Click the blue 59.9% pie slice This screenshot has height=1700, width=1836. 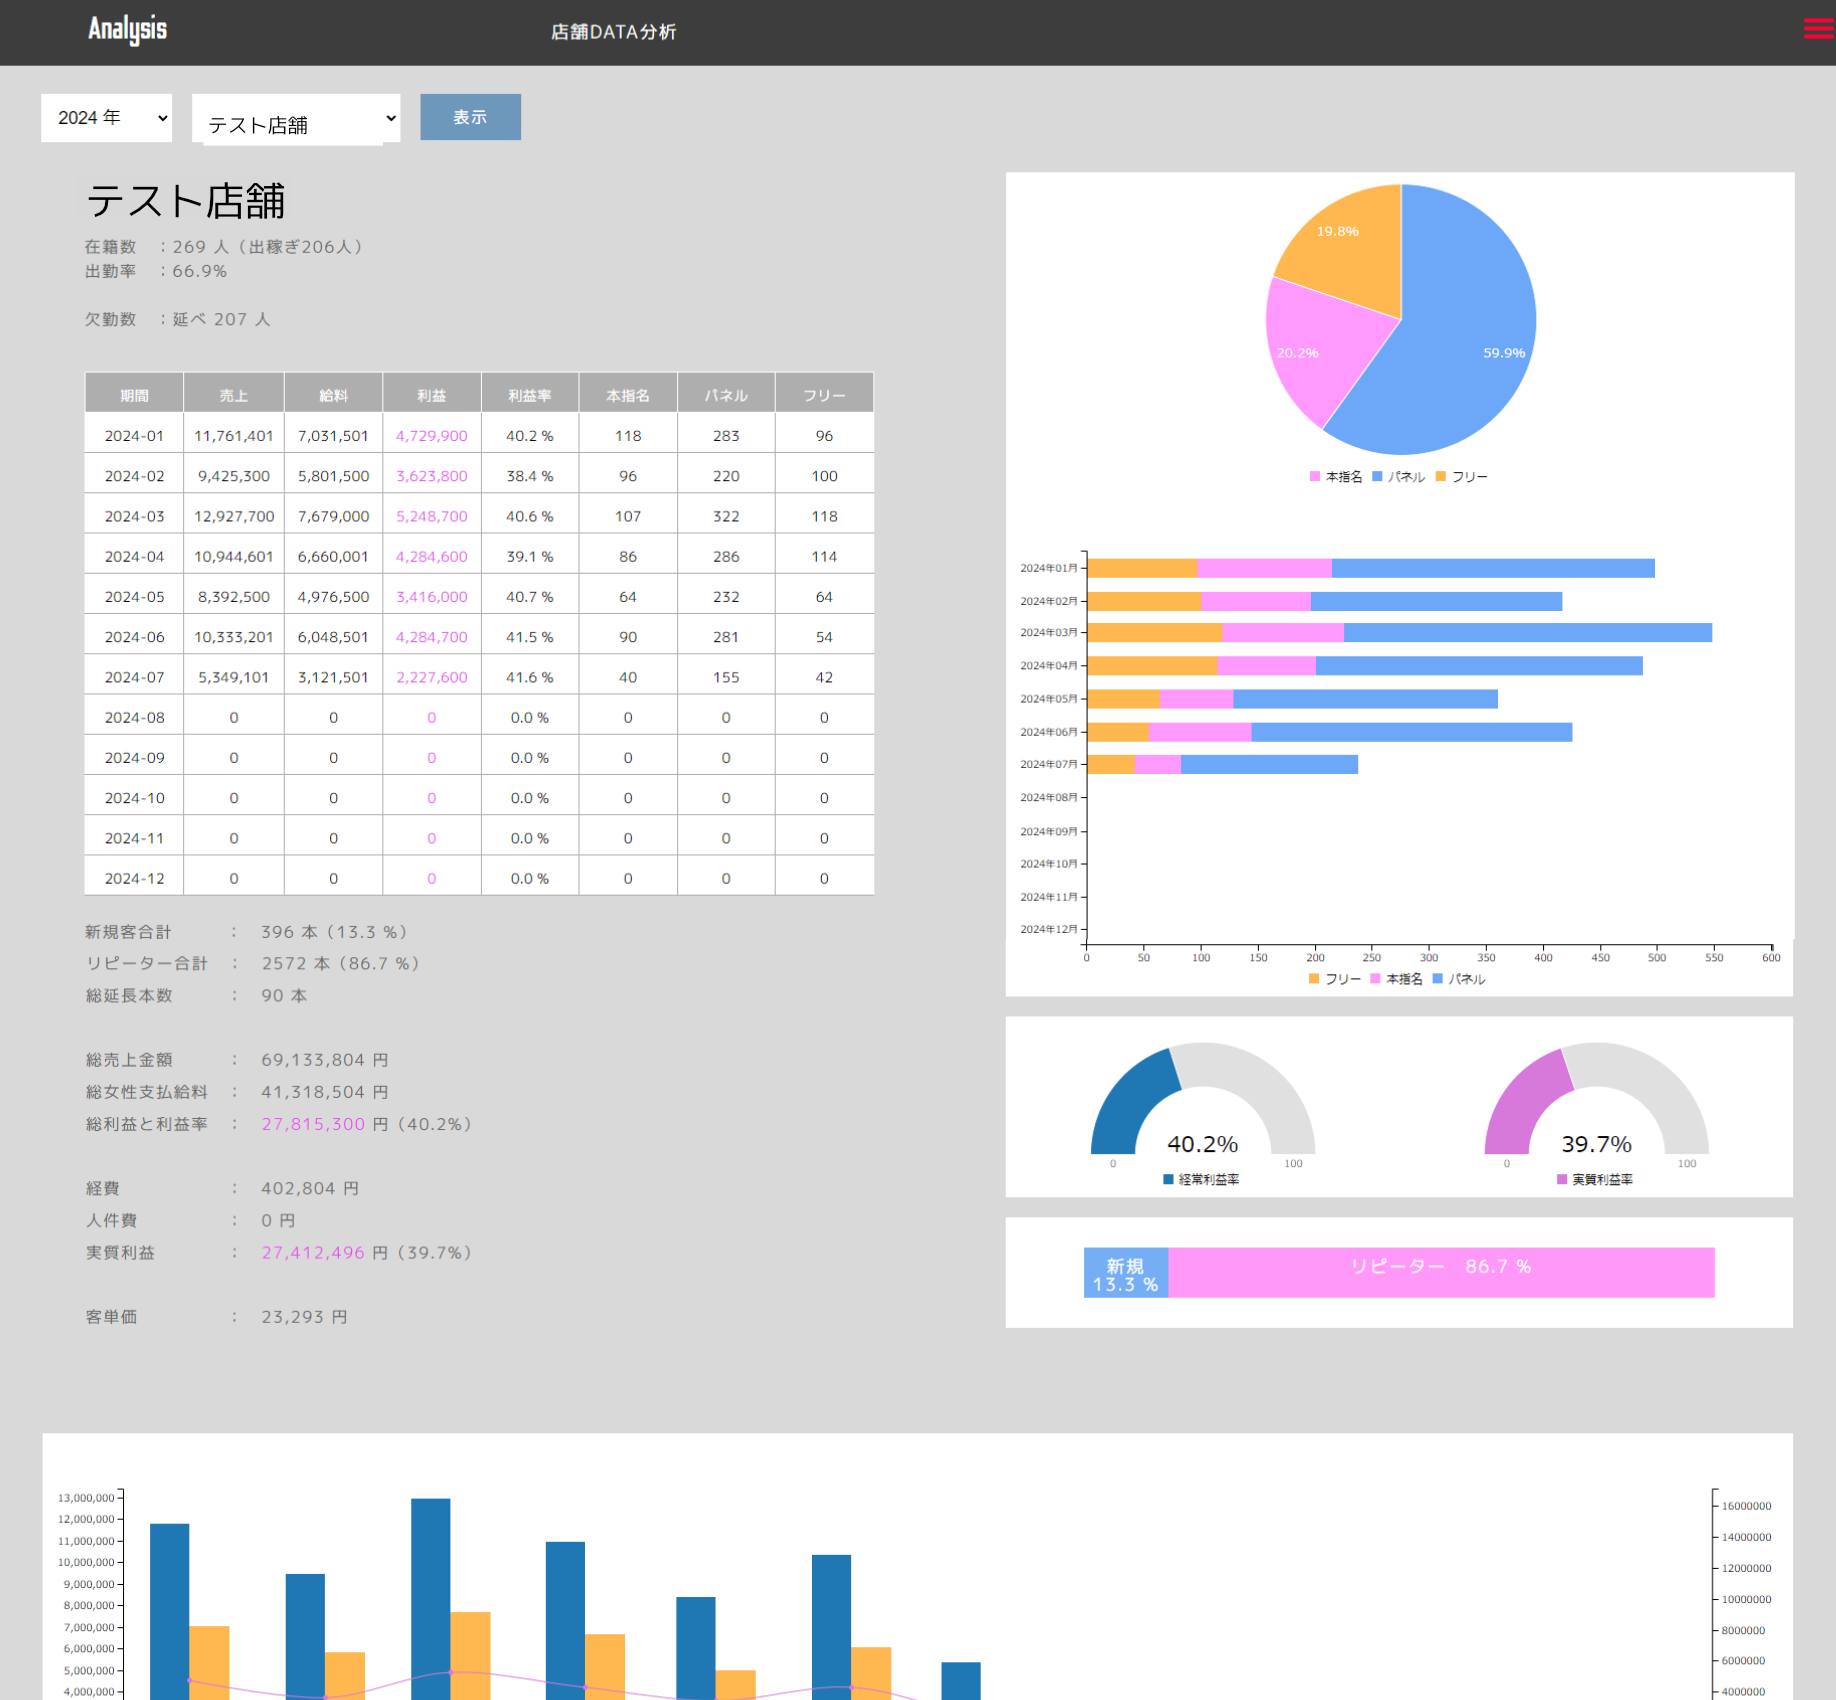point(1460,330)
